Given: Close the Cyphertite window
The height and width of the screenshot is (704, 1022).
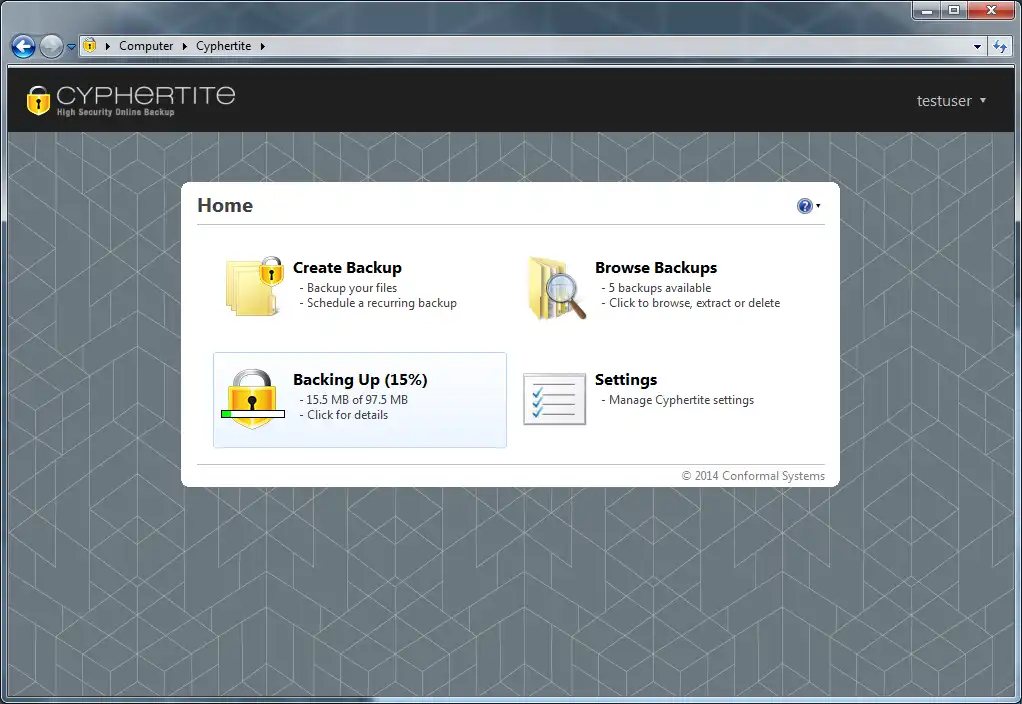Looking at the screenshot, I should coord(991,10).
